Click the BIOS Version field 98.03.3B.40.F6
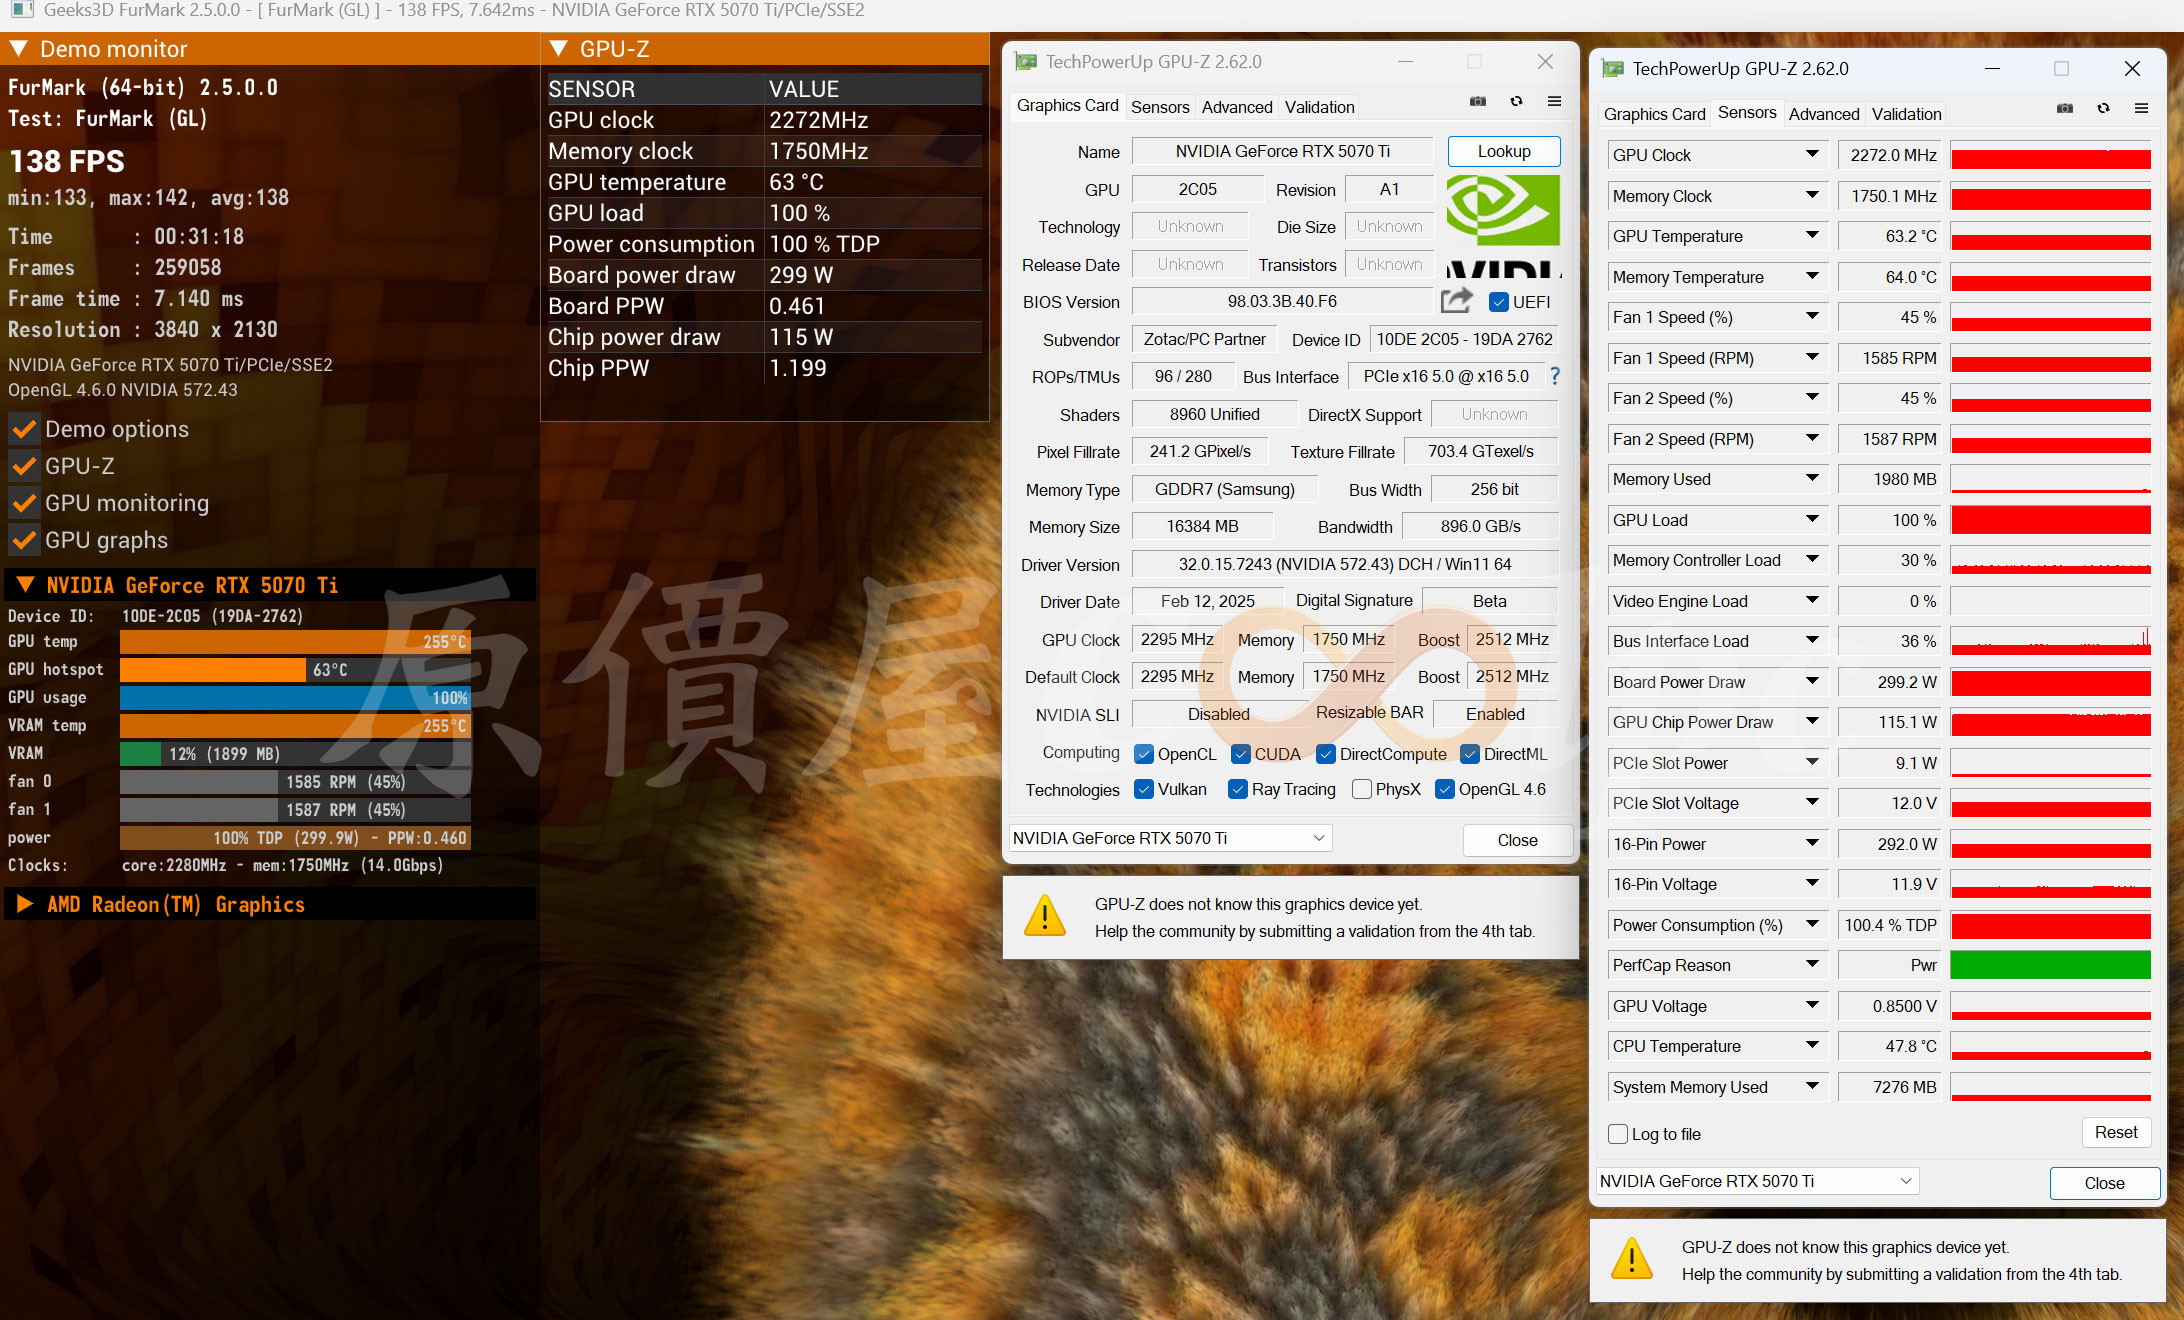The height and width of the screenshot is (1320, 2184). tap(1282, 301)
